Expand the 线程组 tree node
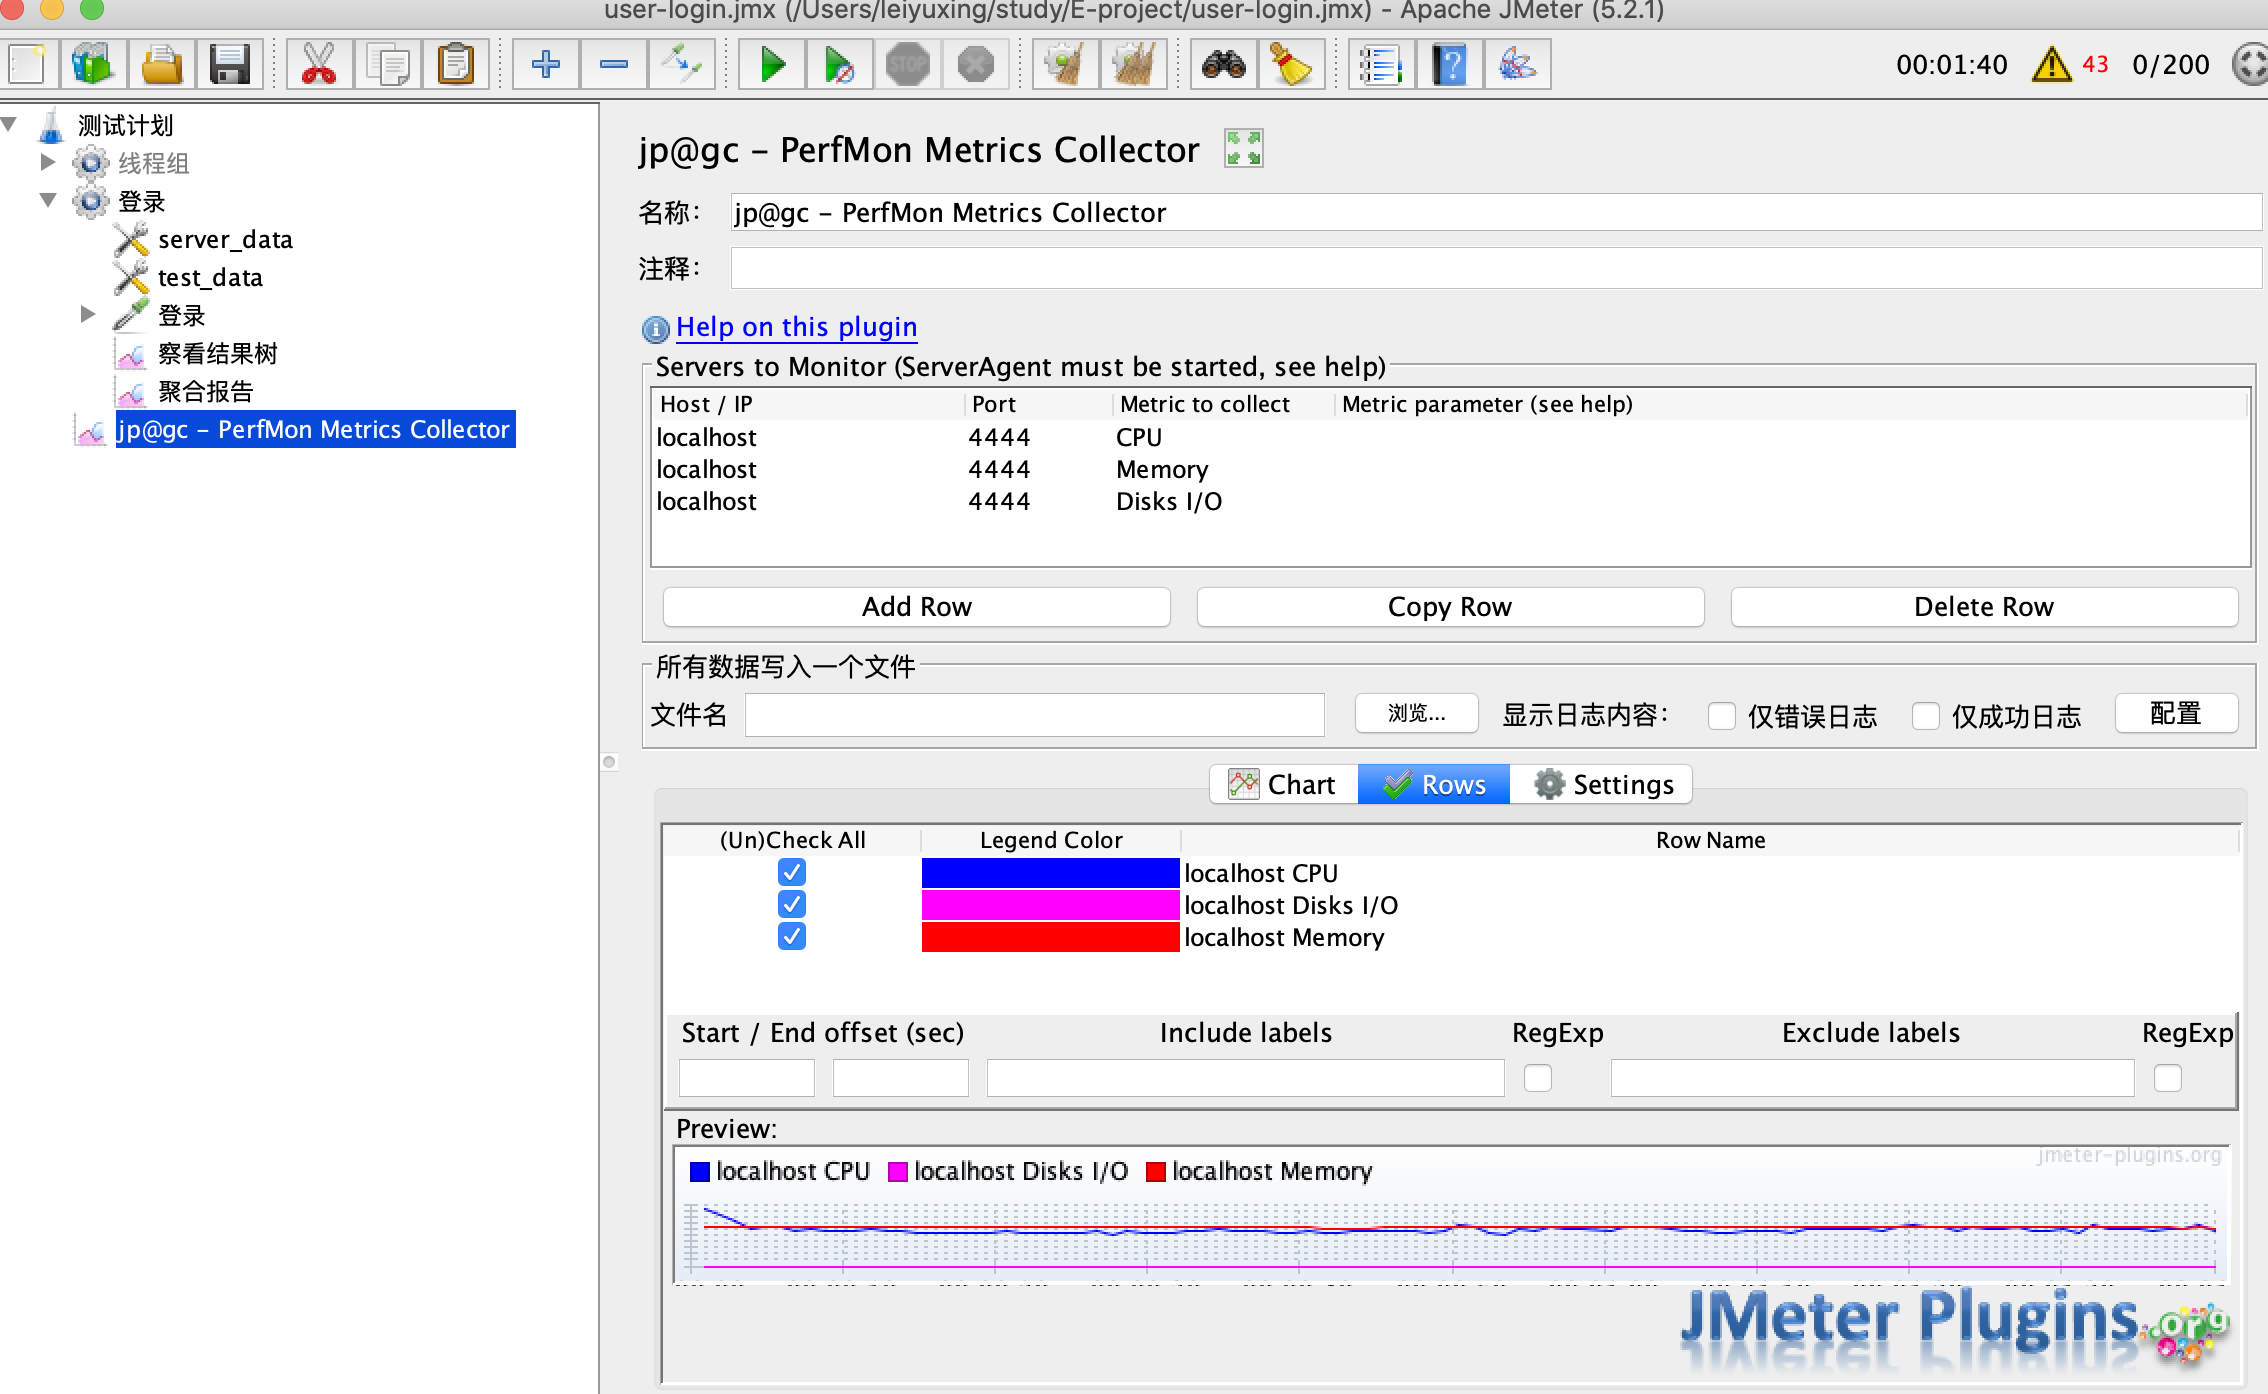Viewport: 2268px width, 1394px height. pyautogui.click(x=47, y=162)
